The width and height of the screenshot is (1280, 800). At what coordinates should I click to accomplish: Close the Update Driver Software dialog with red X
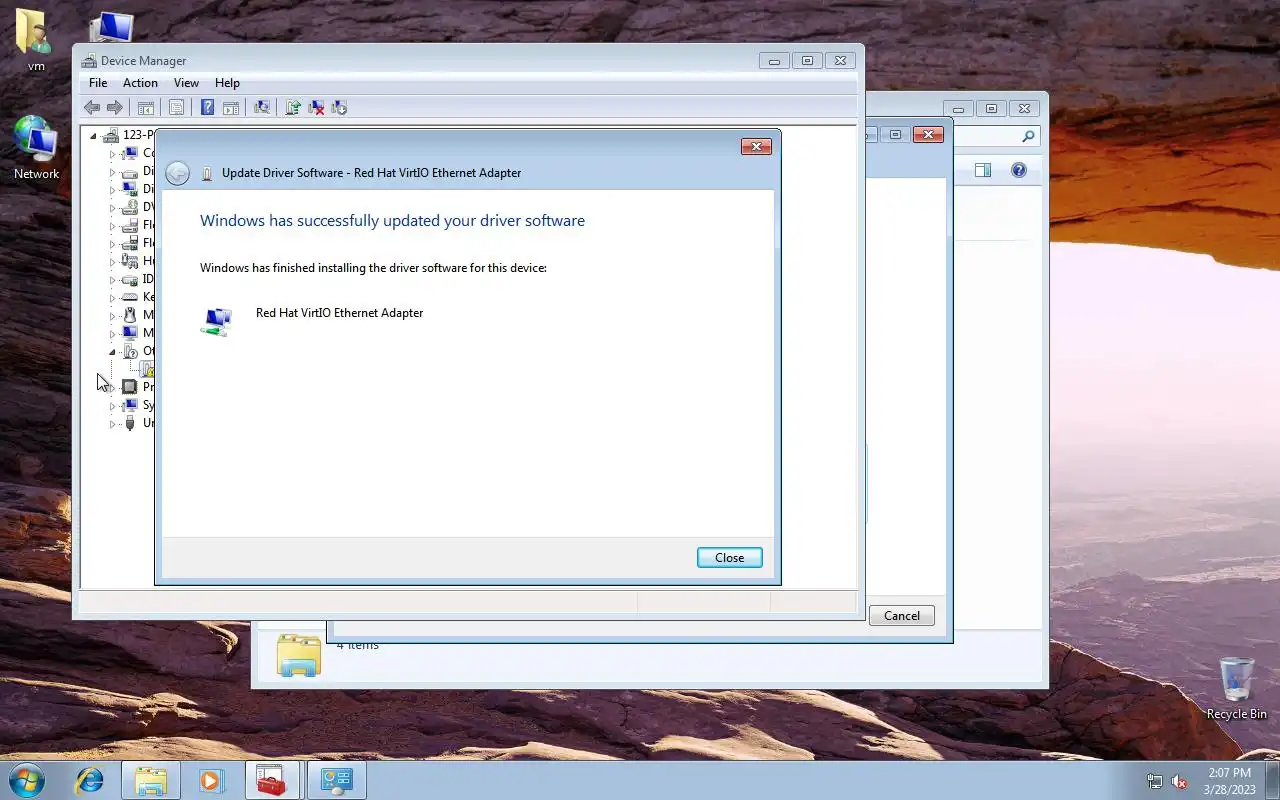coord(756,147)
